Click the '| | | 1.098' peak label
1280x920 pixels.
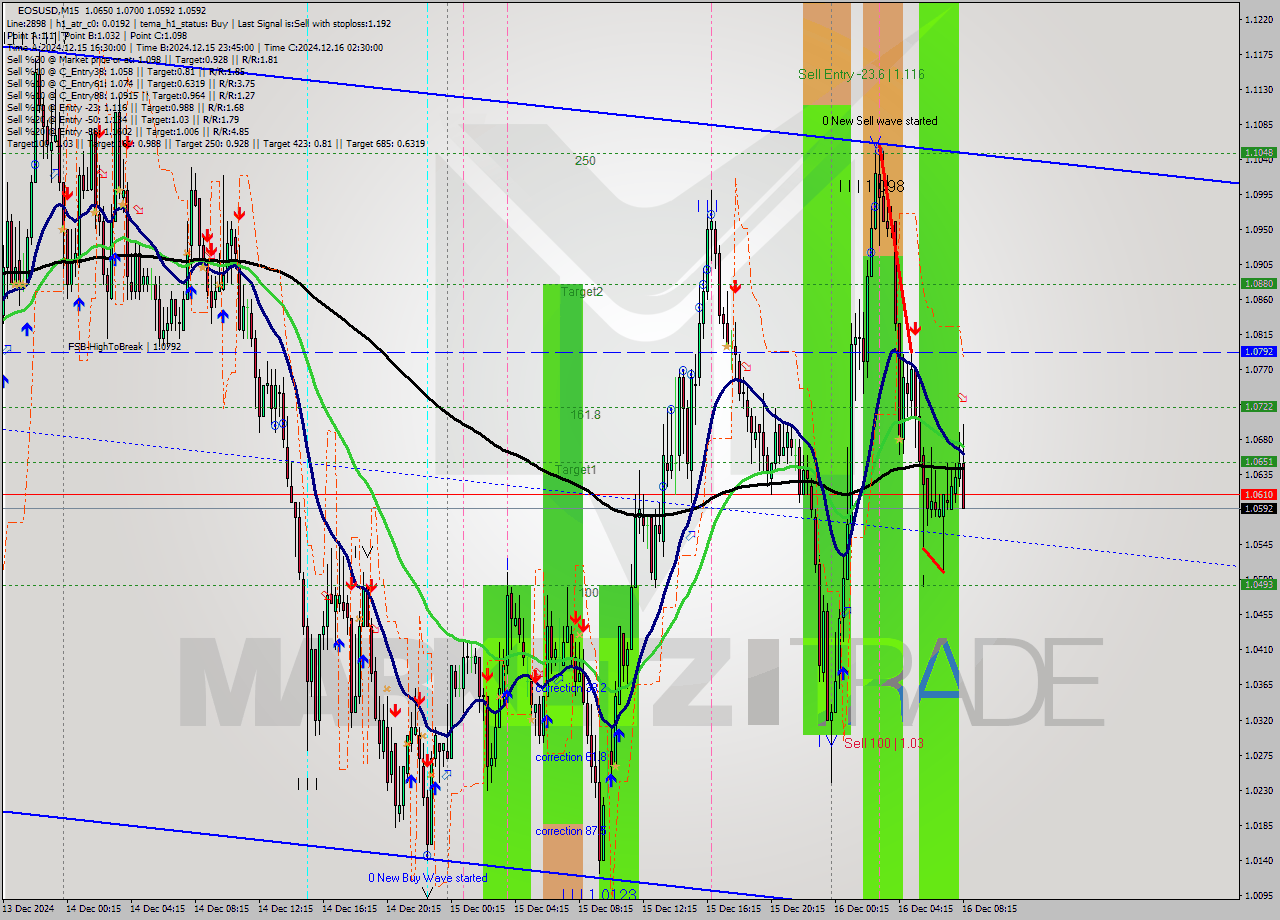coord(872,186)
